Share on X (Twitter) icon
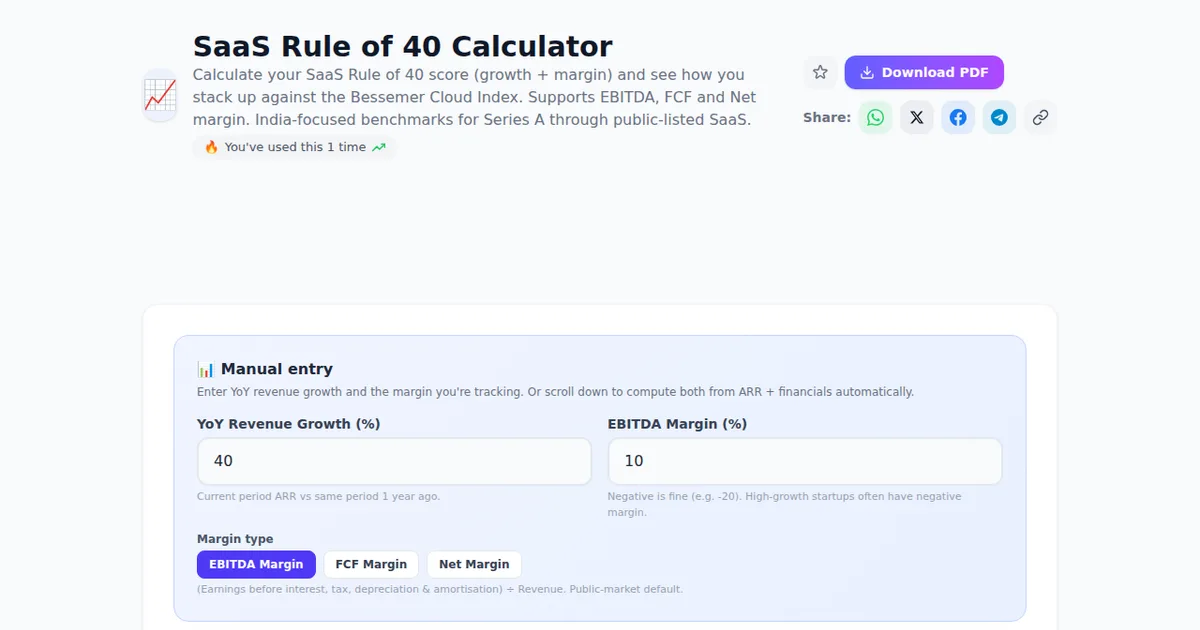Screen dimensions: 1200x630 click(917, 117)
